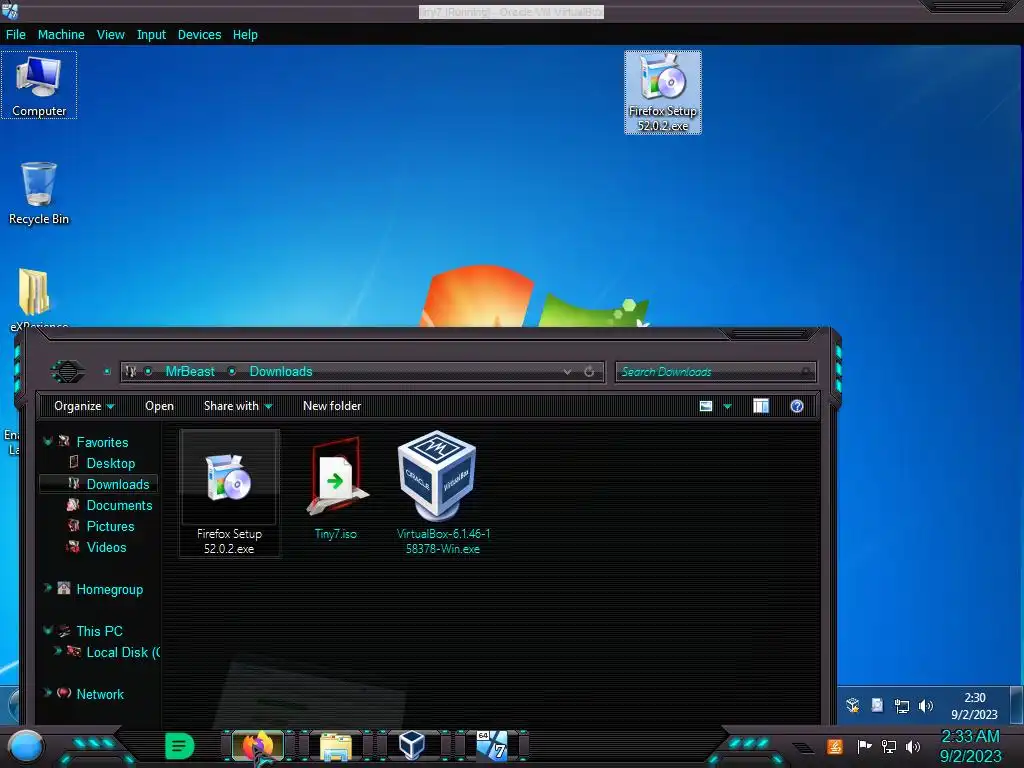The image size is (1024, 768).
Task: Click the Downloads breadcrumb in address bar
Action: click(x=281, y=372)
